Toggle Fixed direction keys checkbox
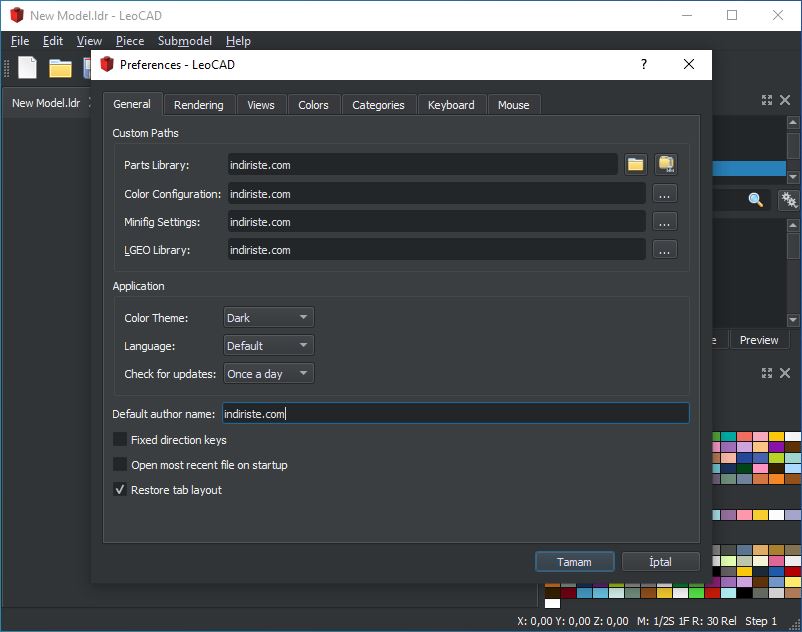This screenshot has width=802, height=632. pyautogui.click(x=120, y=440)
